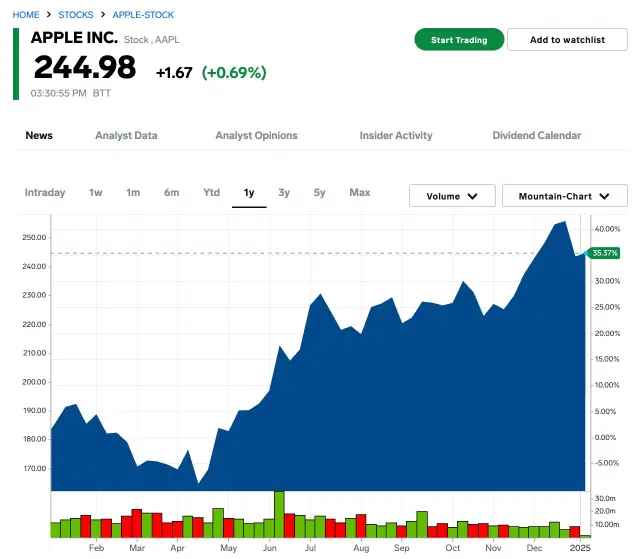Screen dimensions: 640x559
Task: Open the Dividend Calendar tab
Action: click(x=536, y=136)
